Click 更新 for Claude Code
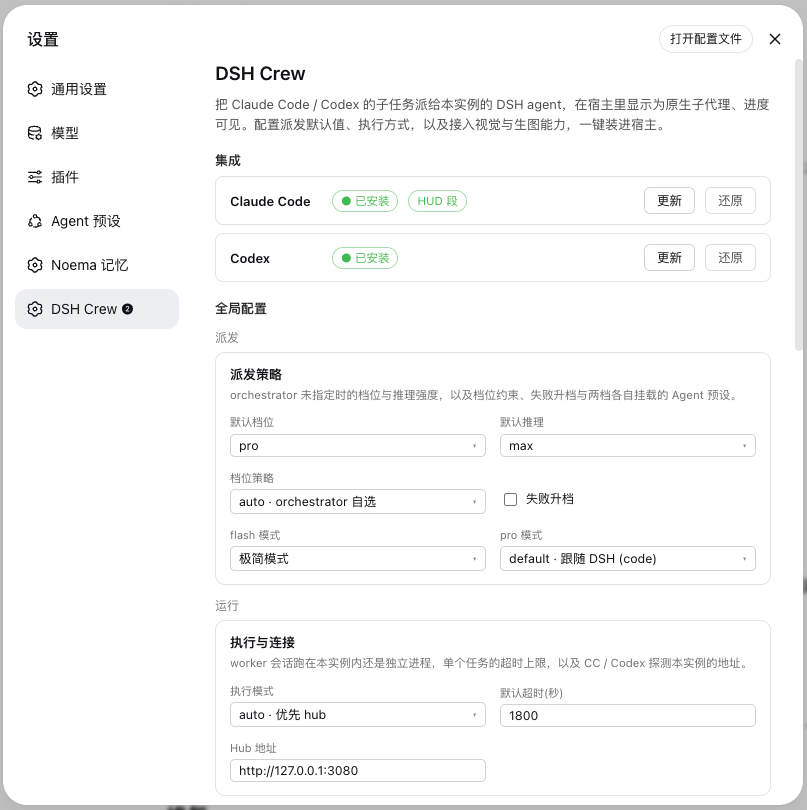This screenshot has width=807, height=810. coord(669,200)
